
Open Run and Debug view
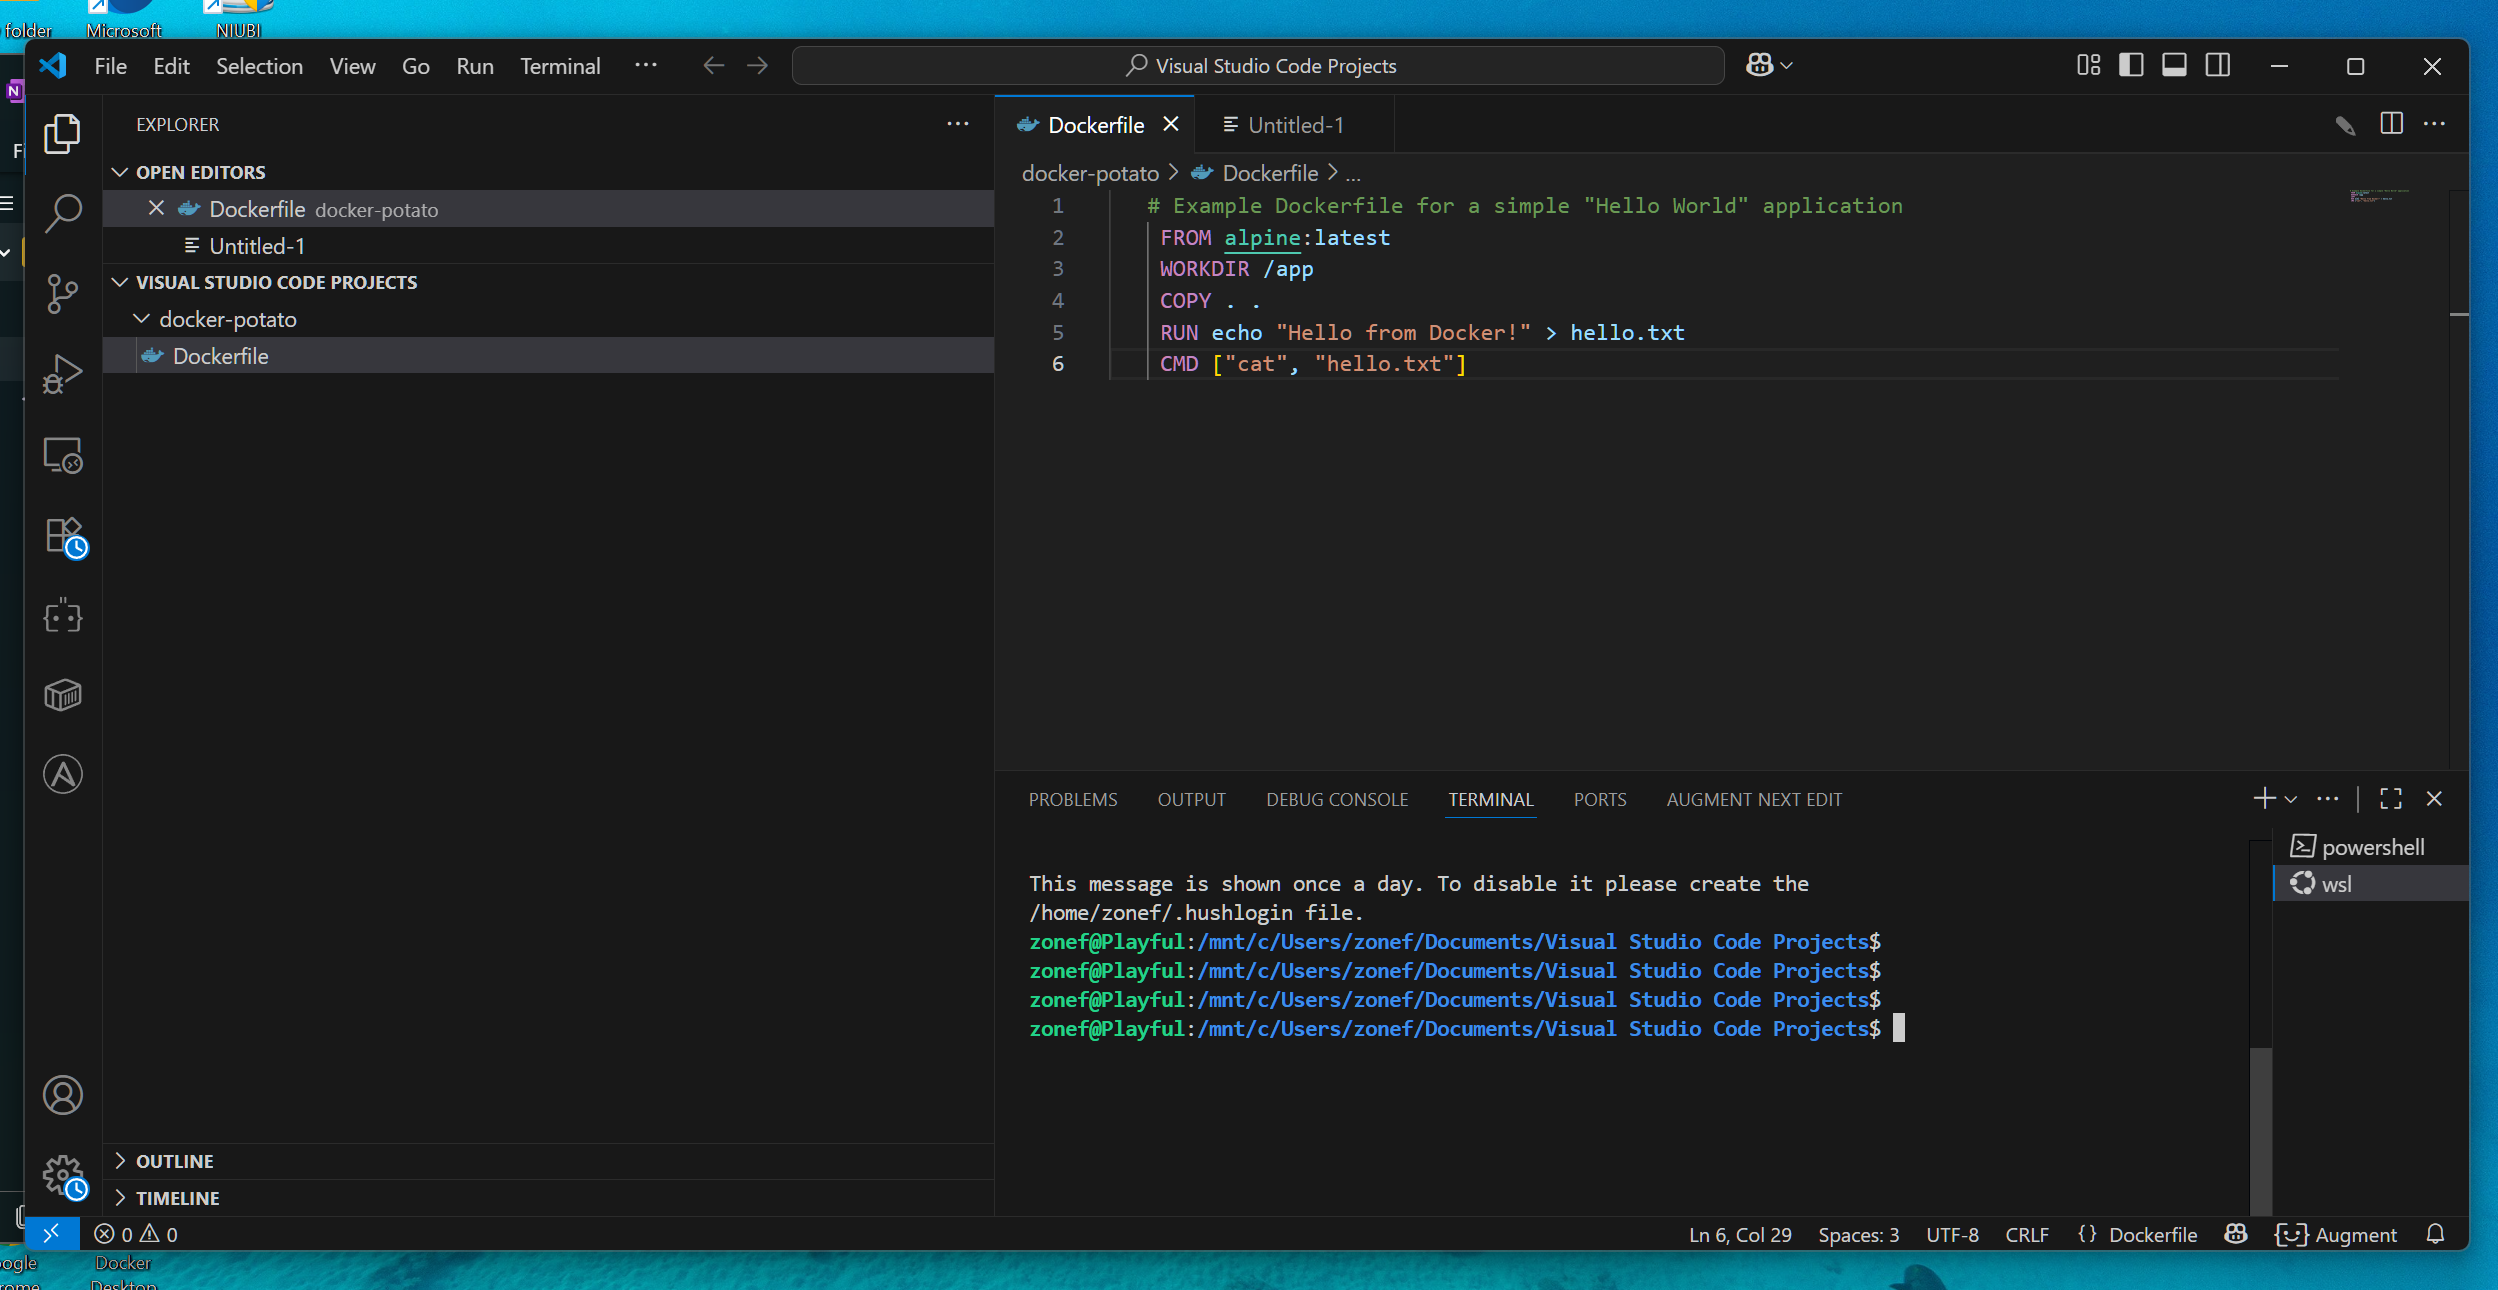click(x=63, y=375)
